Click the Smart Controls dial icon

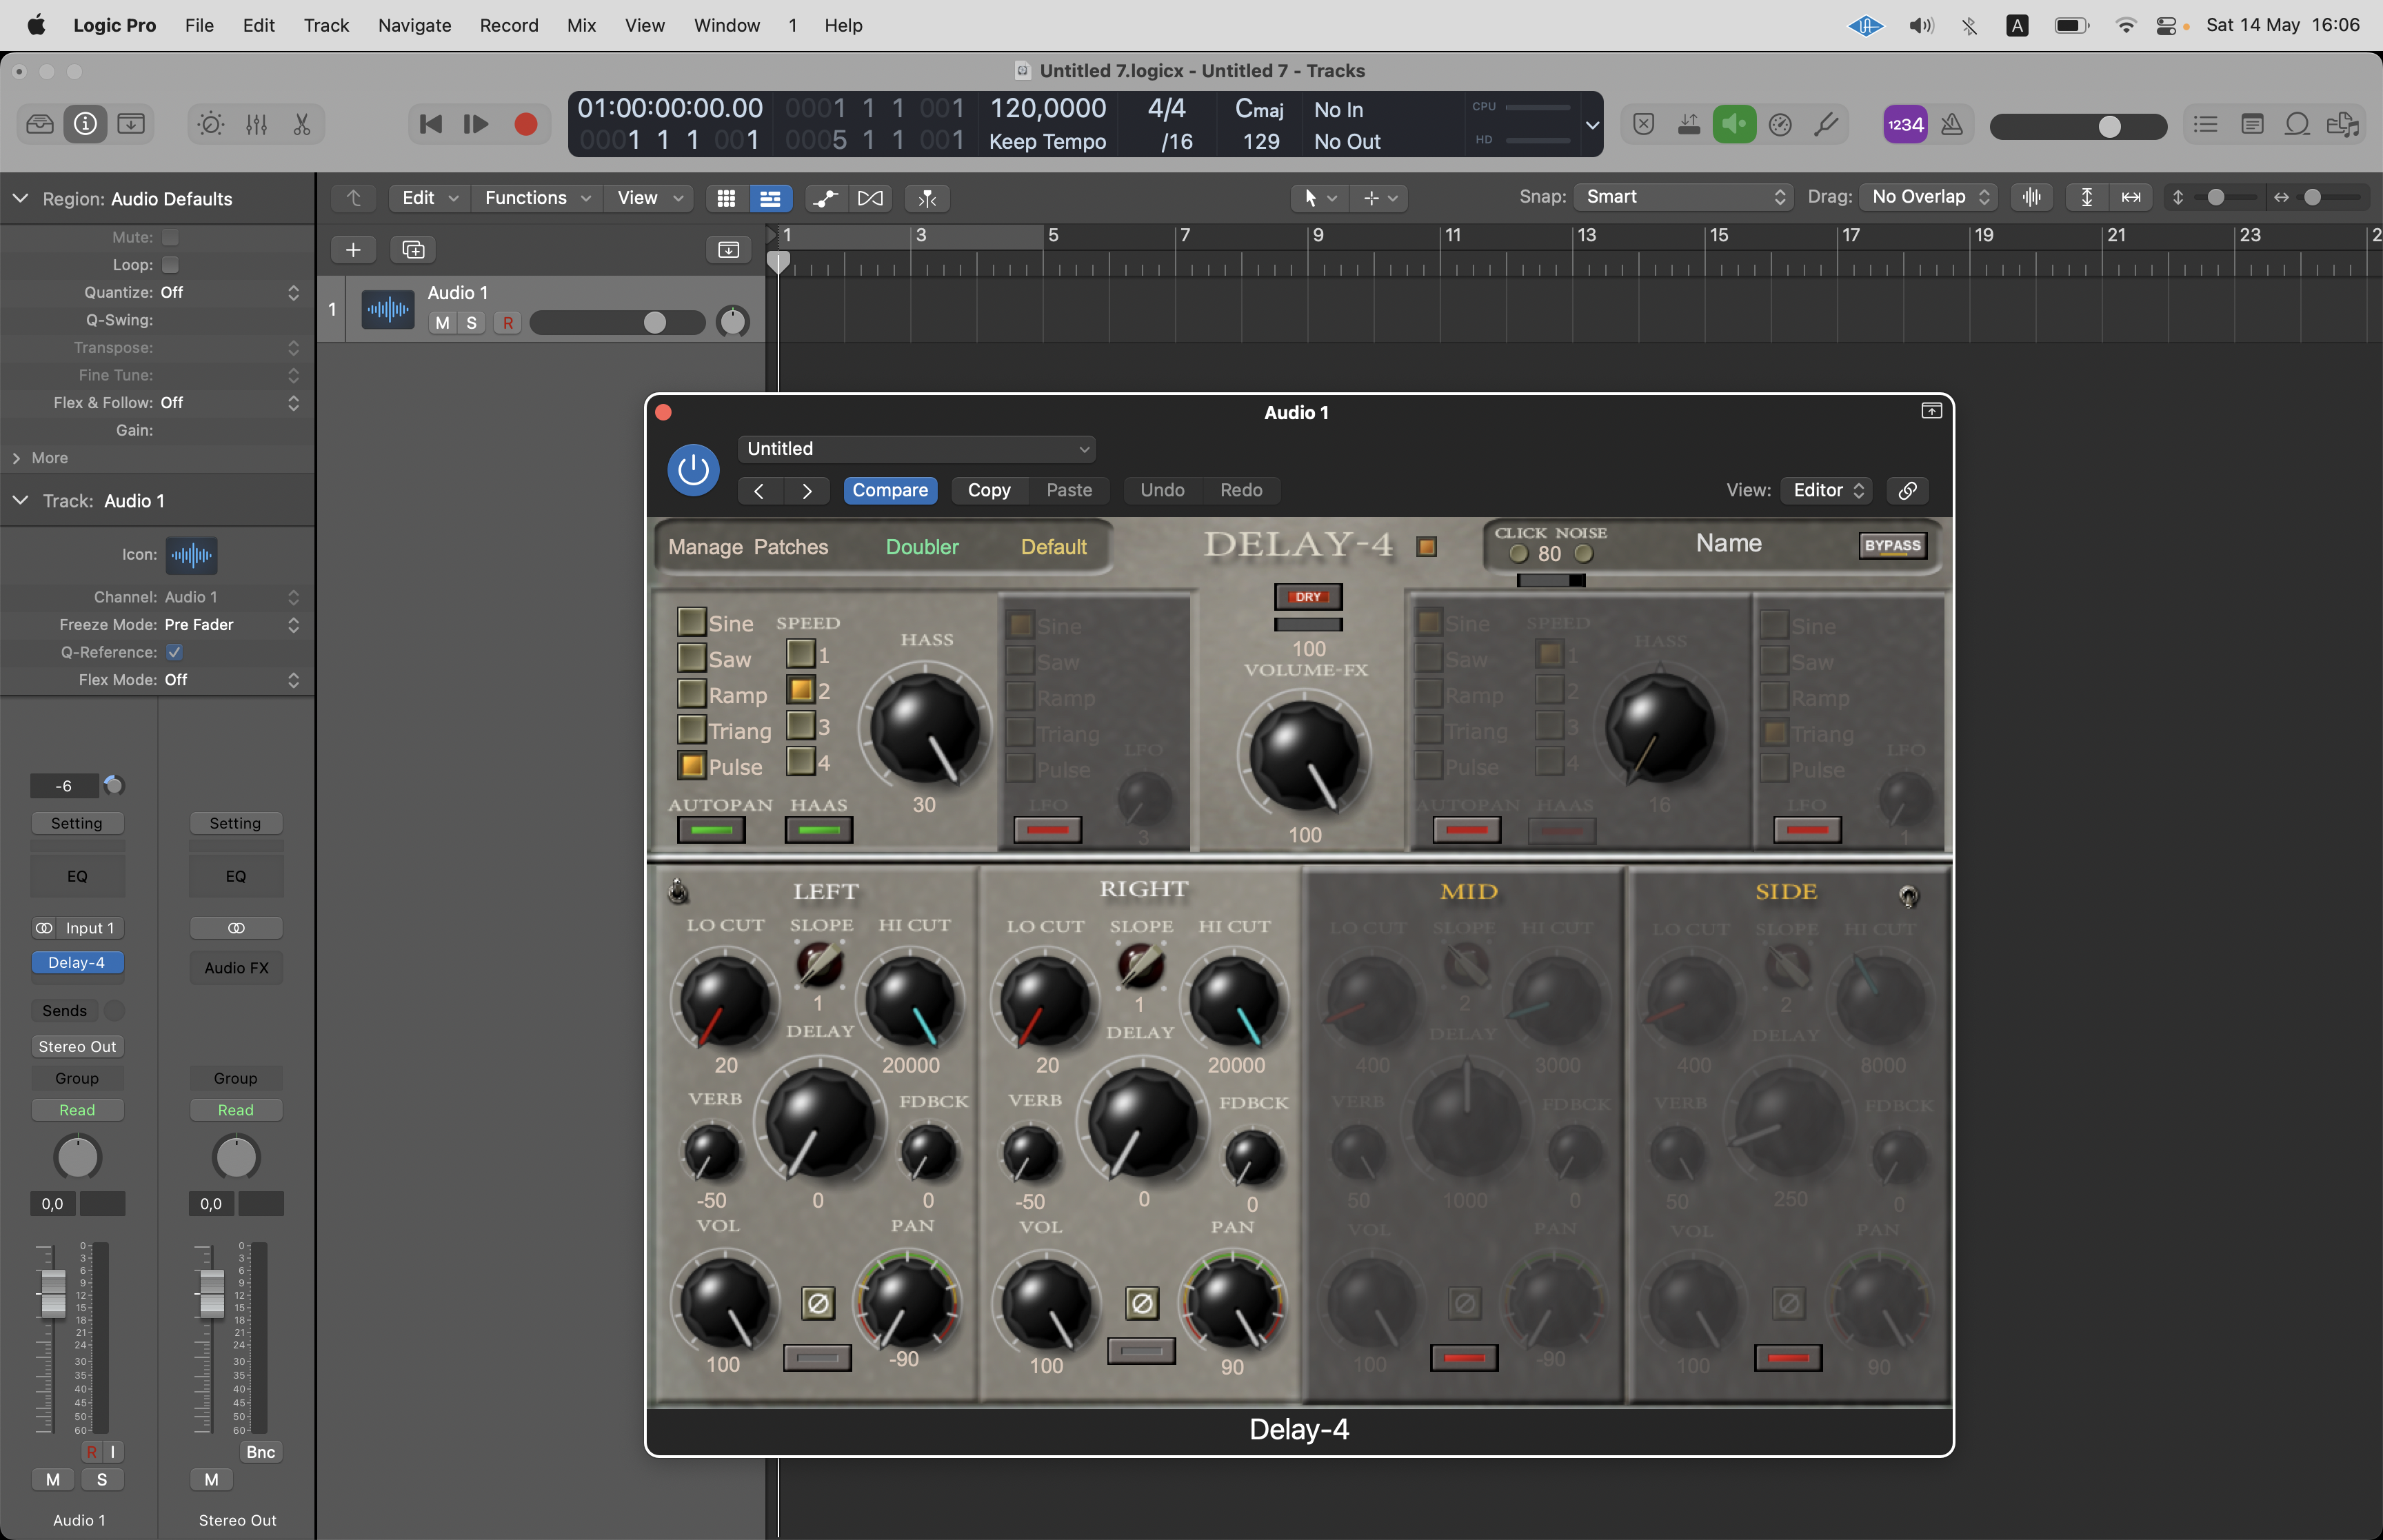210,124
